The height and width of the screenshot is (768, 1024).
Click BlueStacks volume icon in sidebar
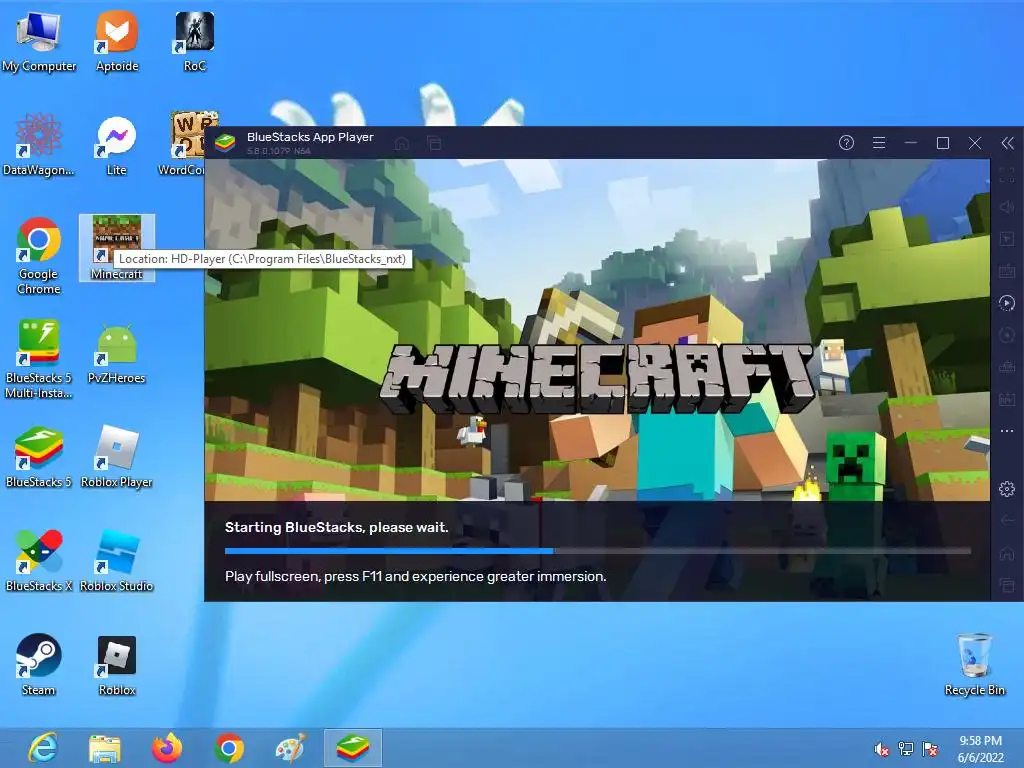[1006, 207]
